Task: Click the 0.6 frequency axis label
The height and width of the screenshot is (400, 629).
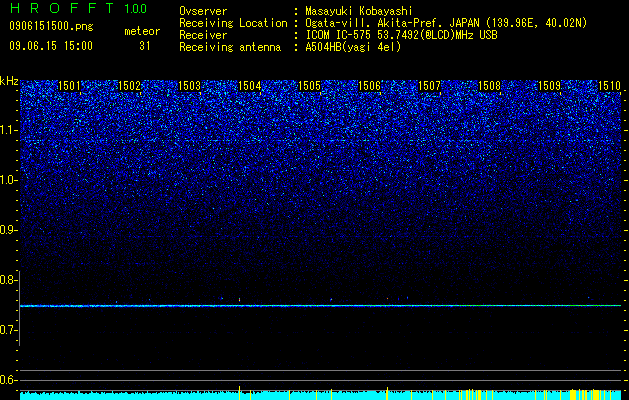Action: [9, 380]
